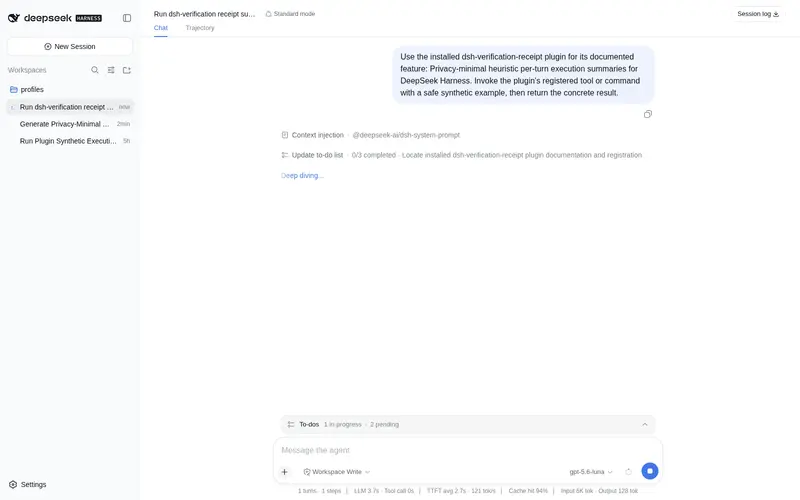Click the session title in header
Screen dimensions: 800x500
pos(205,14)
